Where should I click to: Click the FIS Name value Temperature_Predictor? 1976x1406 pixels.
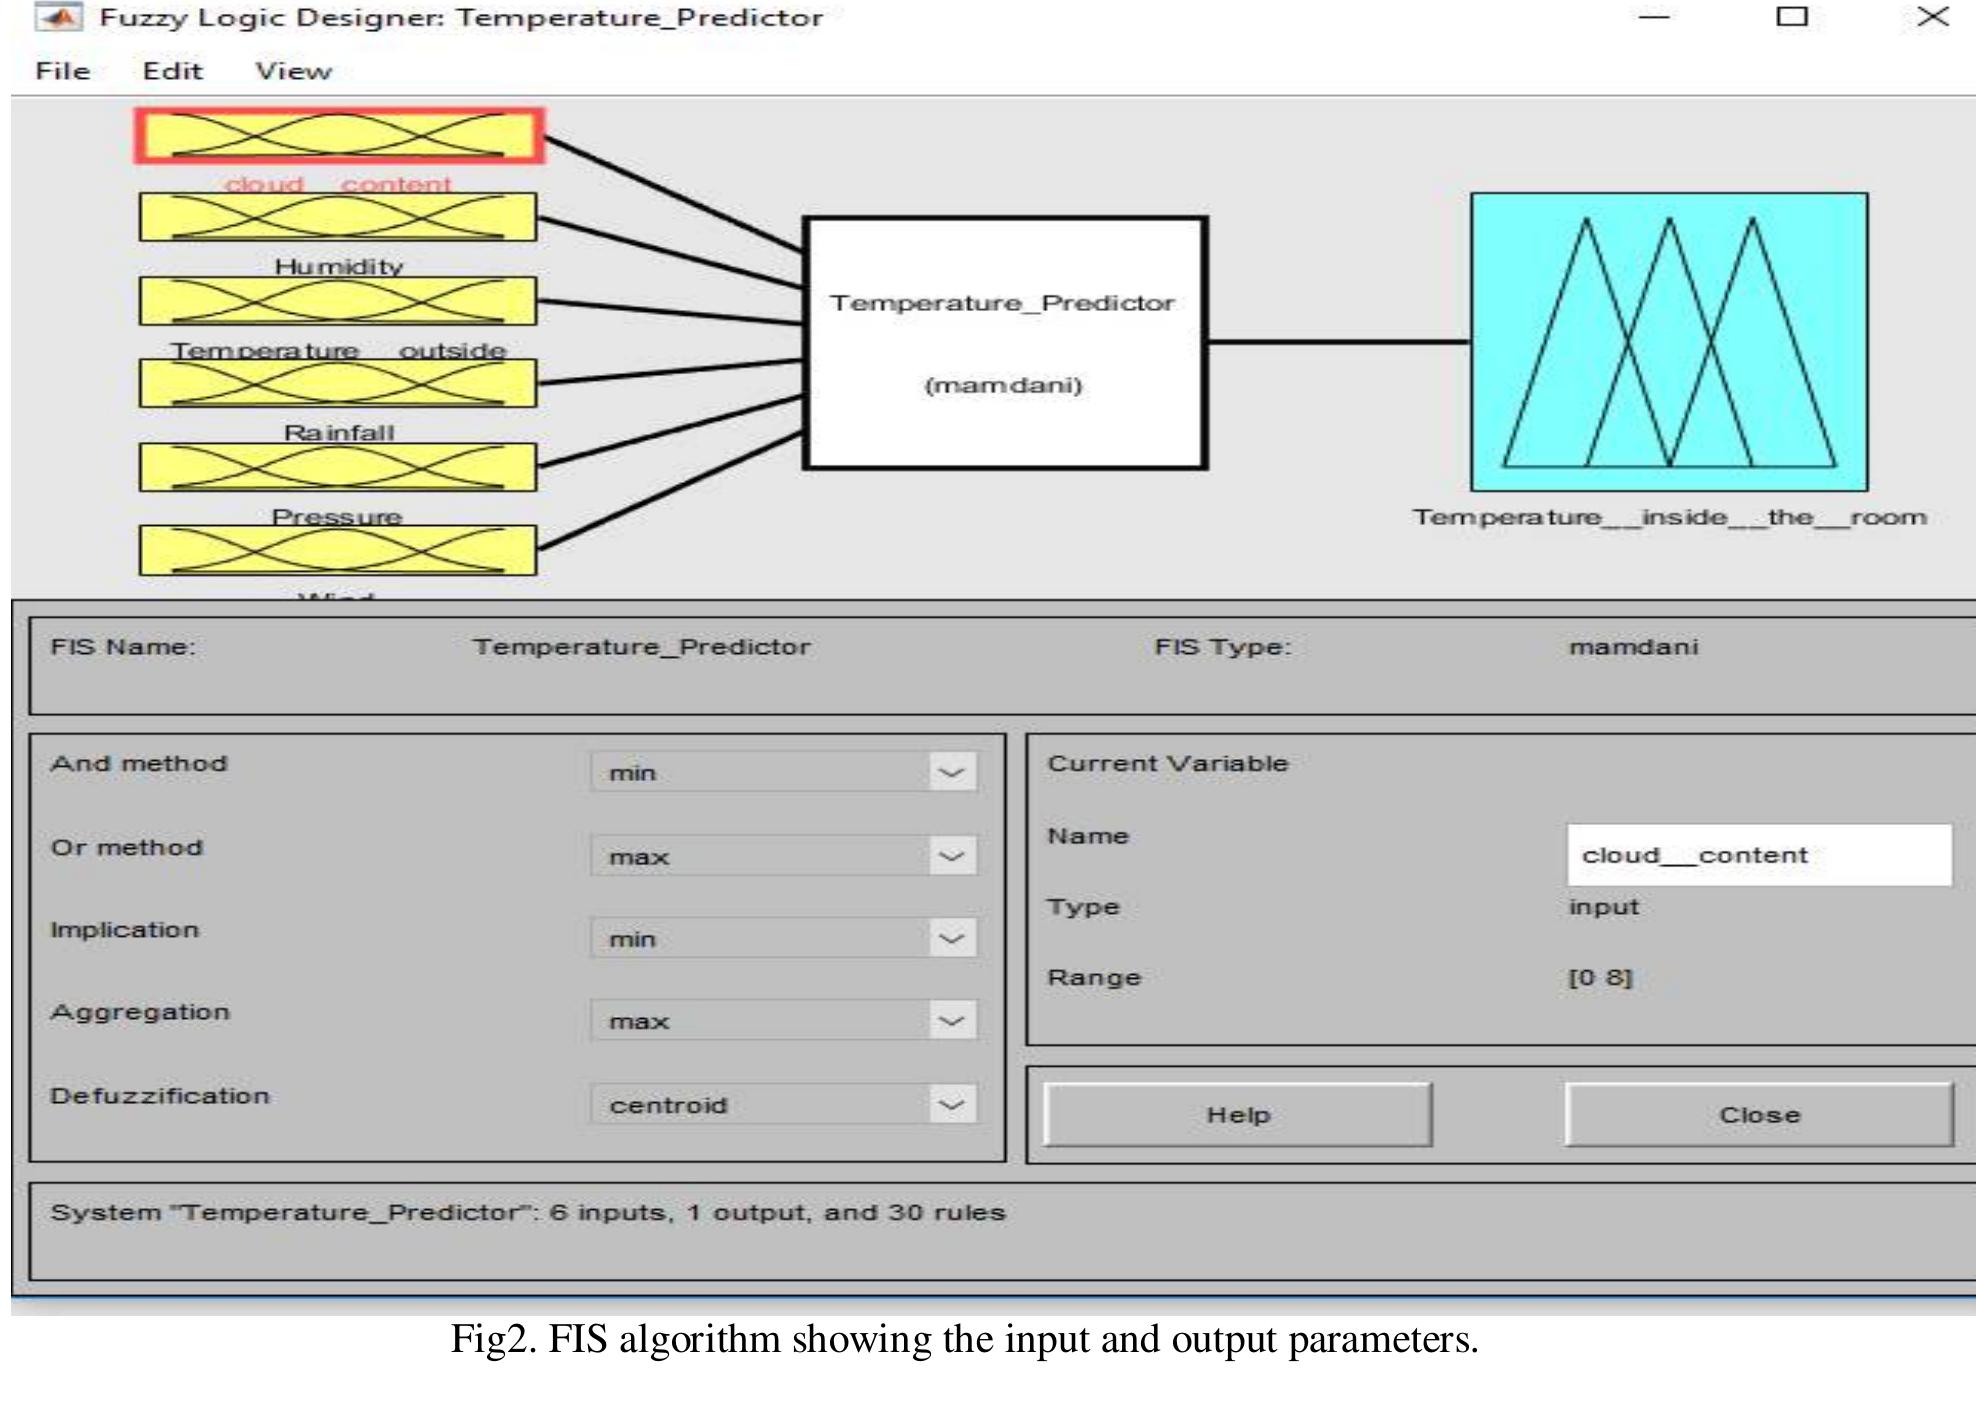coord(642,647)
